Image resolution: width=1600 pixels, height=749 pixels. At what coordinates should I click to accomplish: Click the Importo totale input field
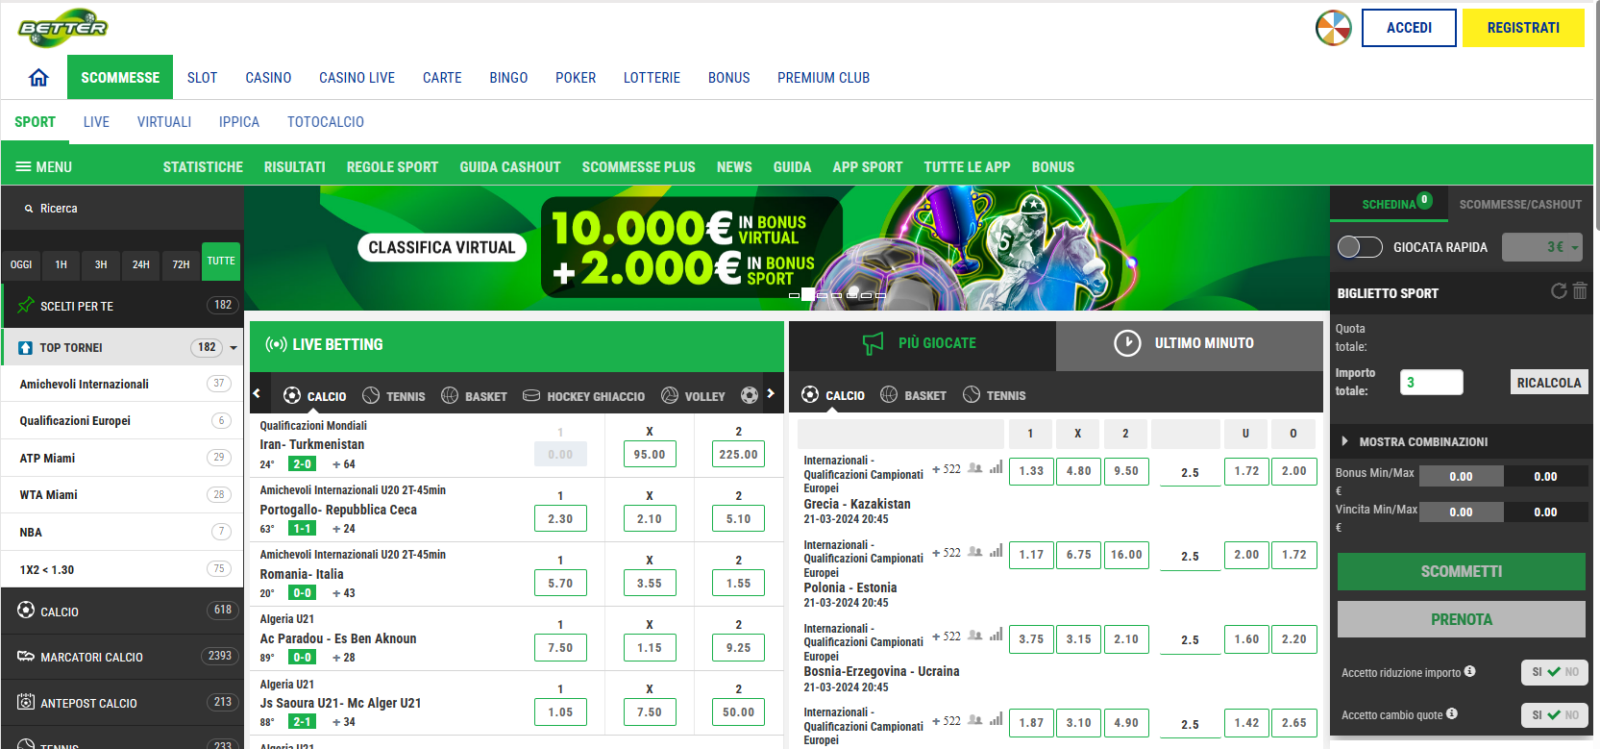pyautogui.click(x=1431, y=382)
